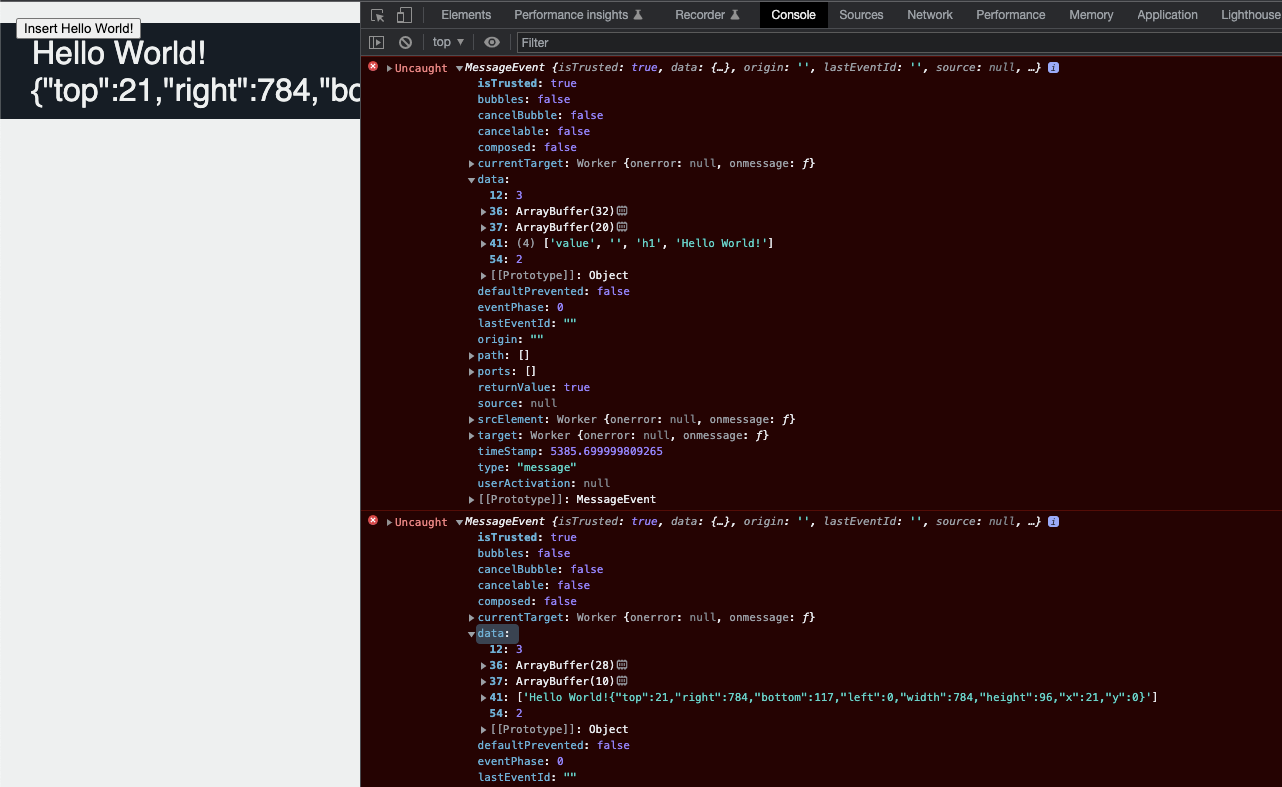Image resolution: width=1282 pixels, height=787 pixels.
Task: Collapse the data property in the first event
Action: [x=472, y=180]
